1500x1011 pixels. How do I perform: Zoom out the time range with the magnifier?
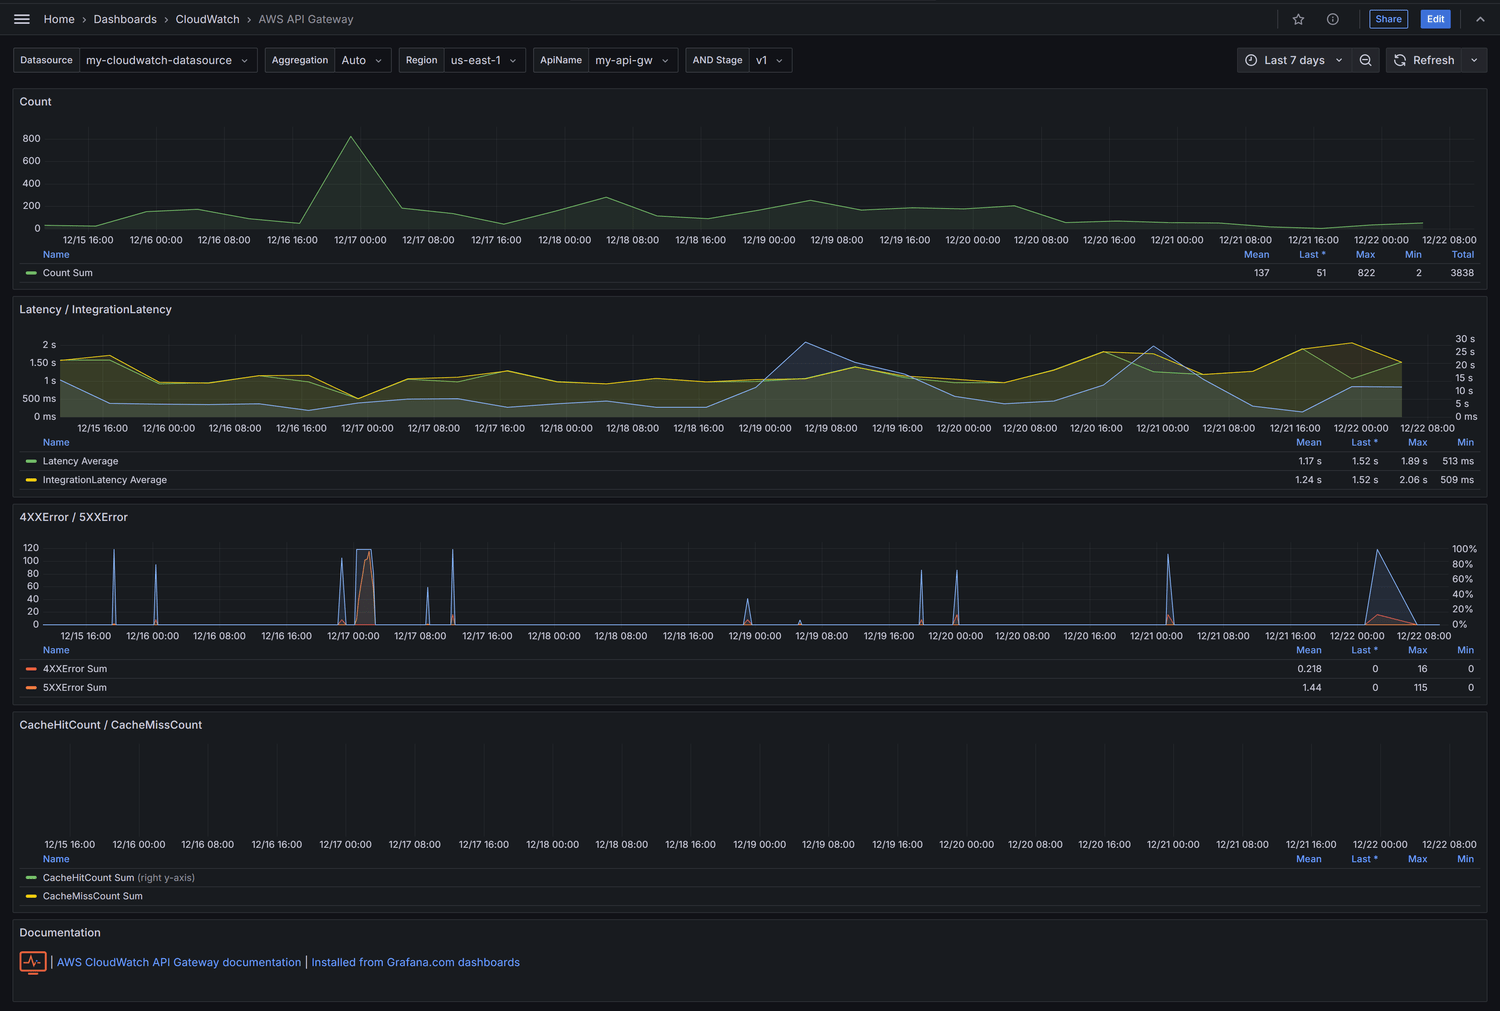1365,60
